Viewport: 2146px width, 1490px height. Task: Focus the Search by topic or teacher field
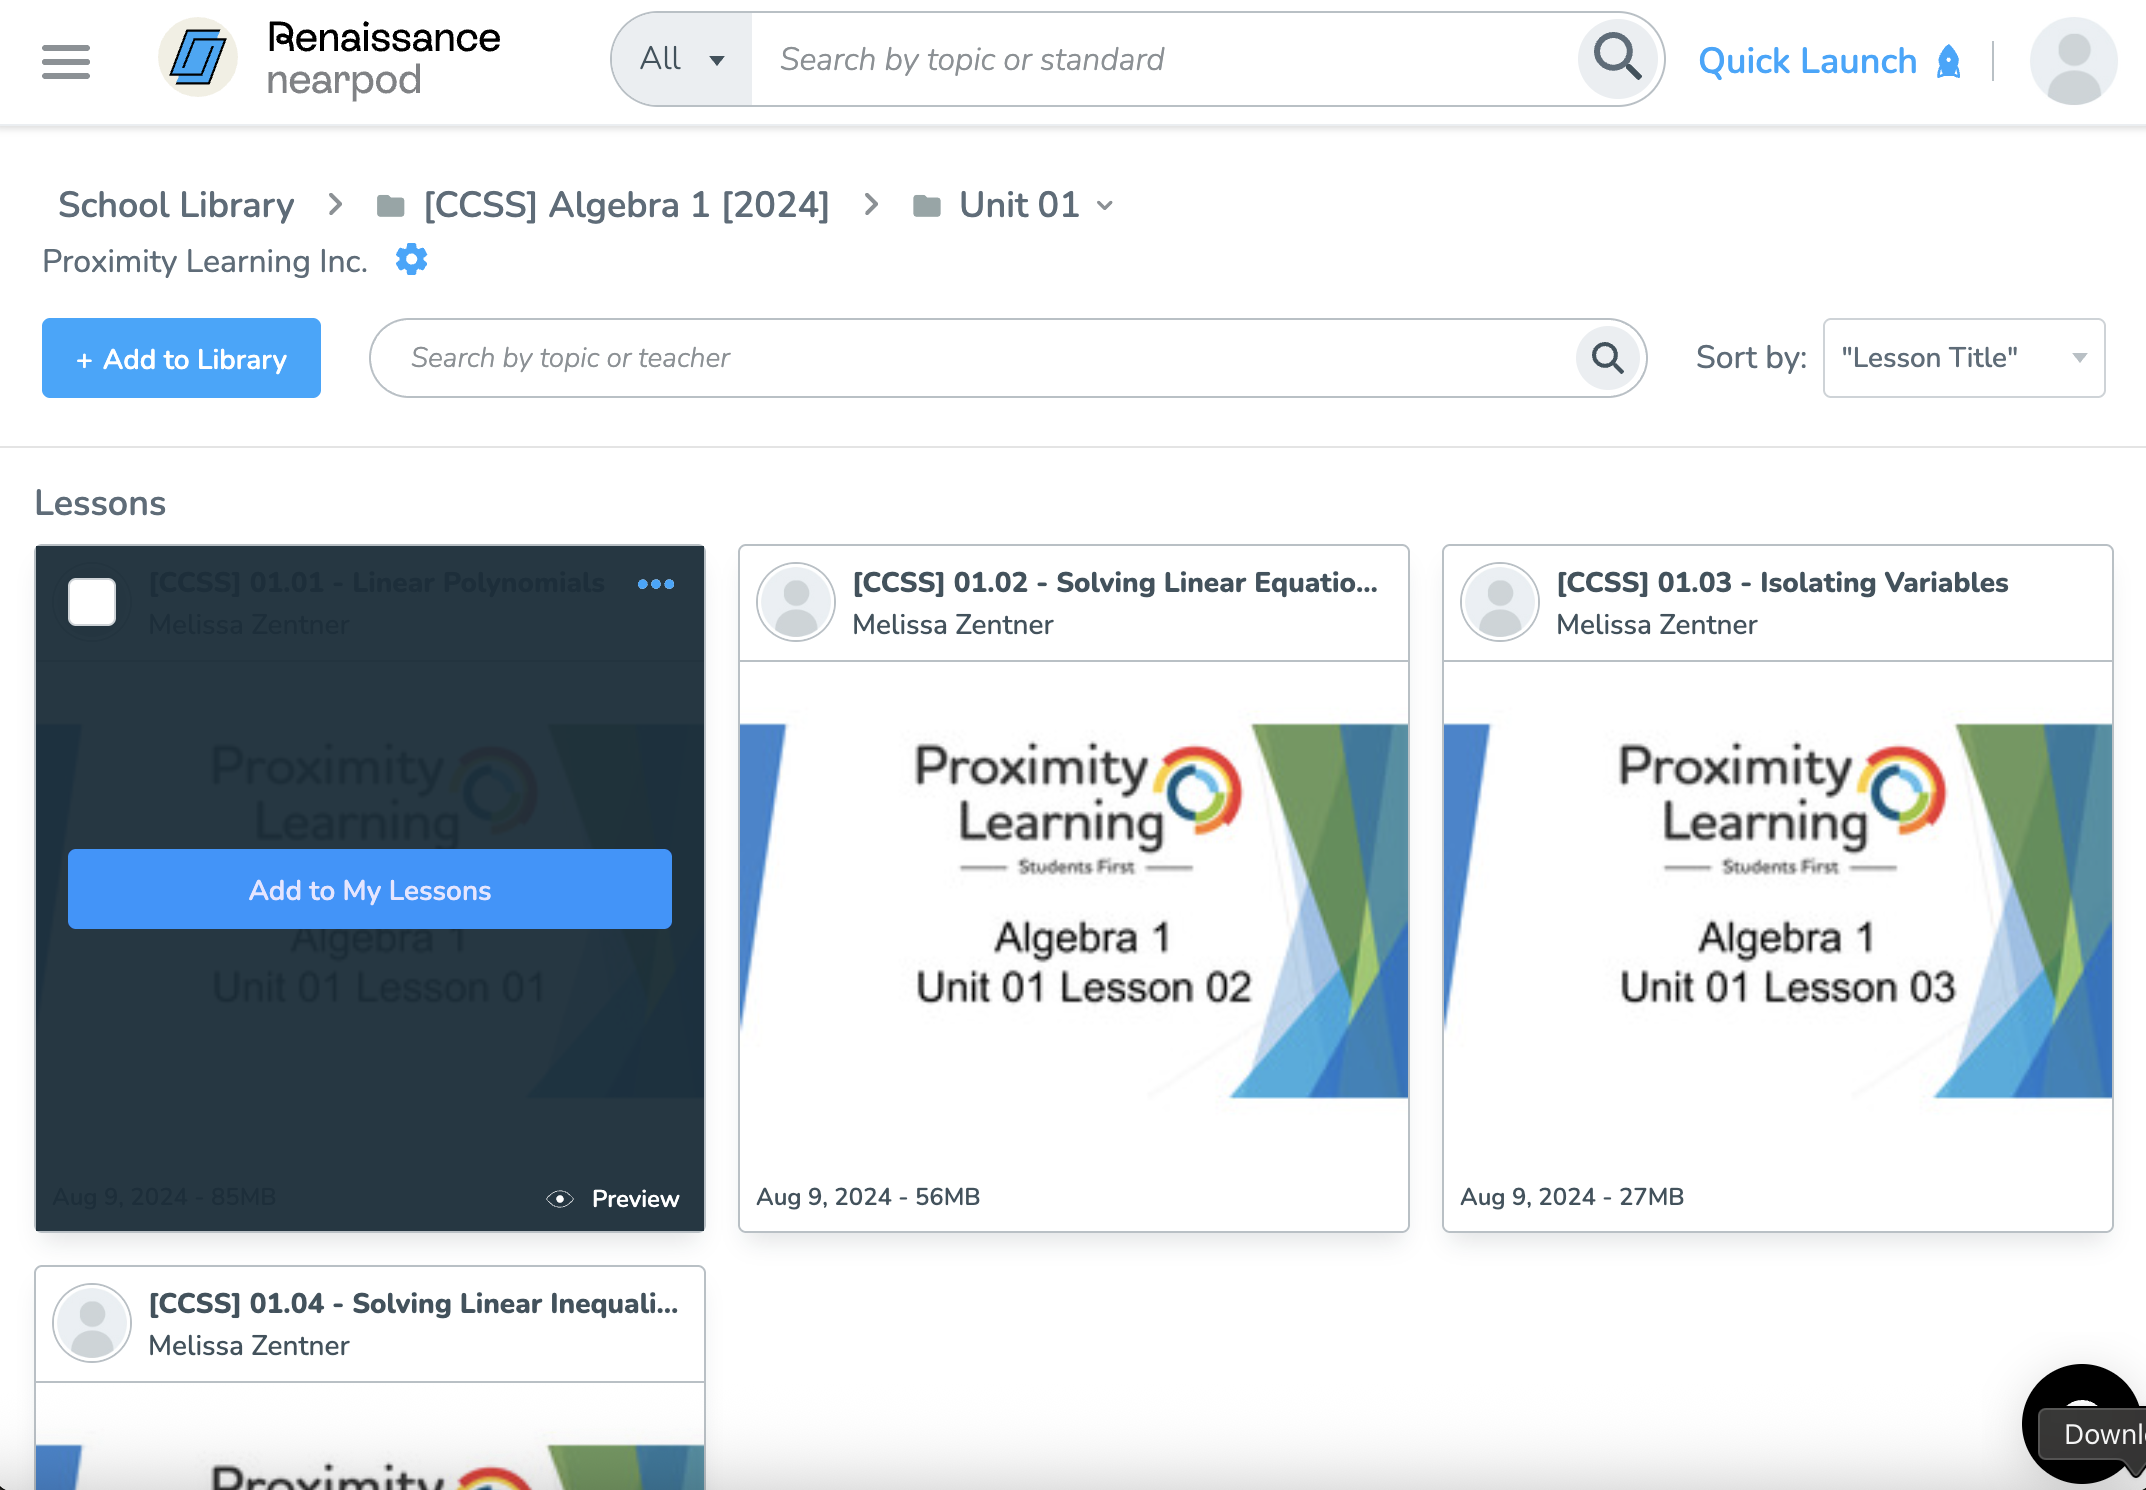973,358
